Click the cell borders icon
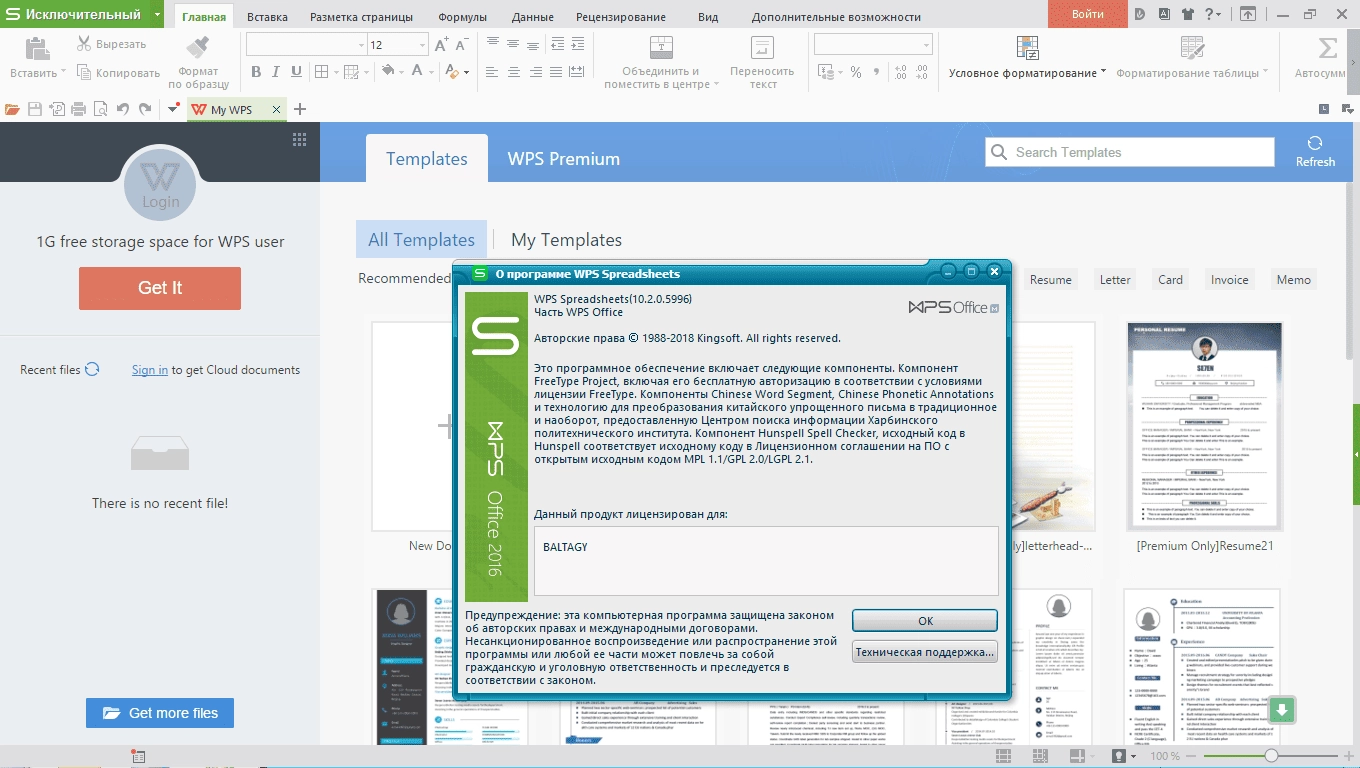Screen dimensions: 1360x768 [x=321, y=72]
